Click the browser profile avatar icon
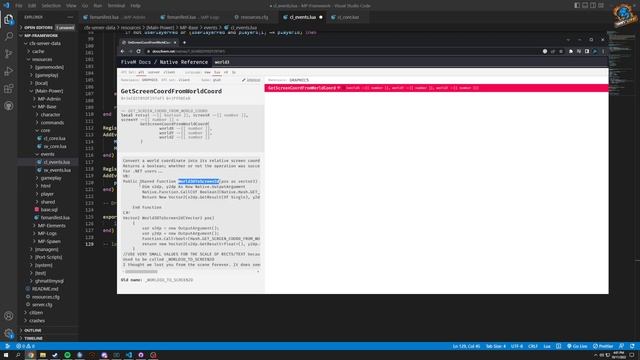Screen dimensions: 640x360 coord(595,51)
